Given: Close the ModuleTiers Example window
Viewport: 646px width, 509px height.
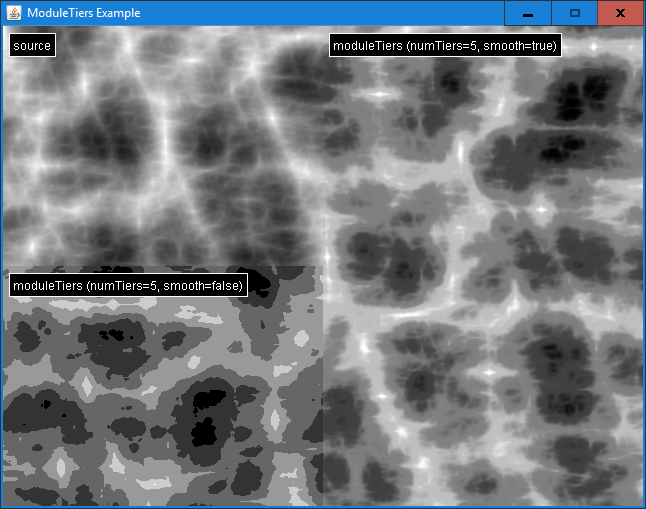Looking at the screenshot, I should 621,13.
